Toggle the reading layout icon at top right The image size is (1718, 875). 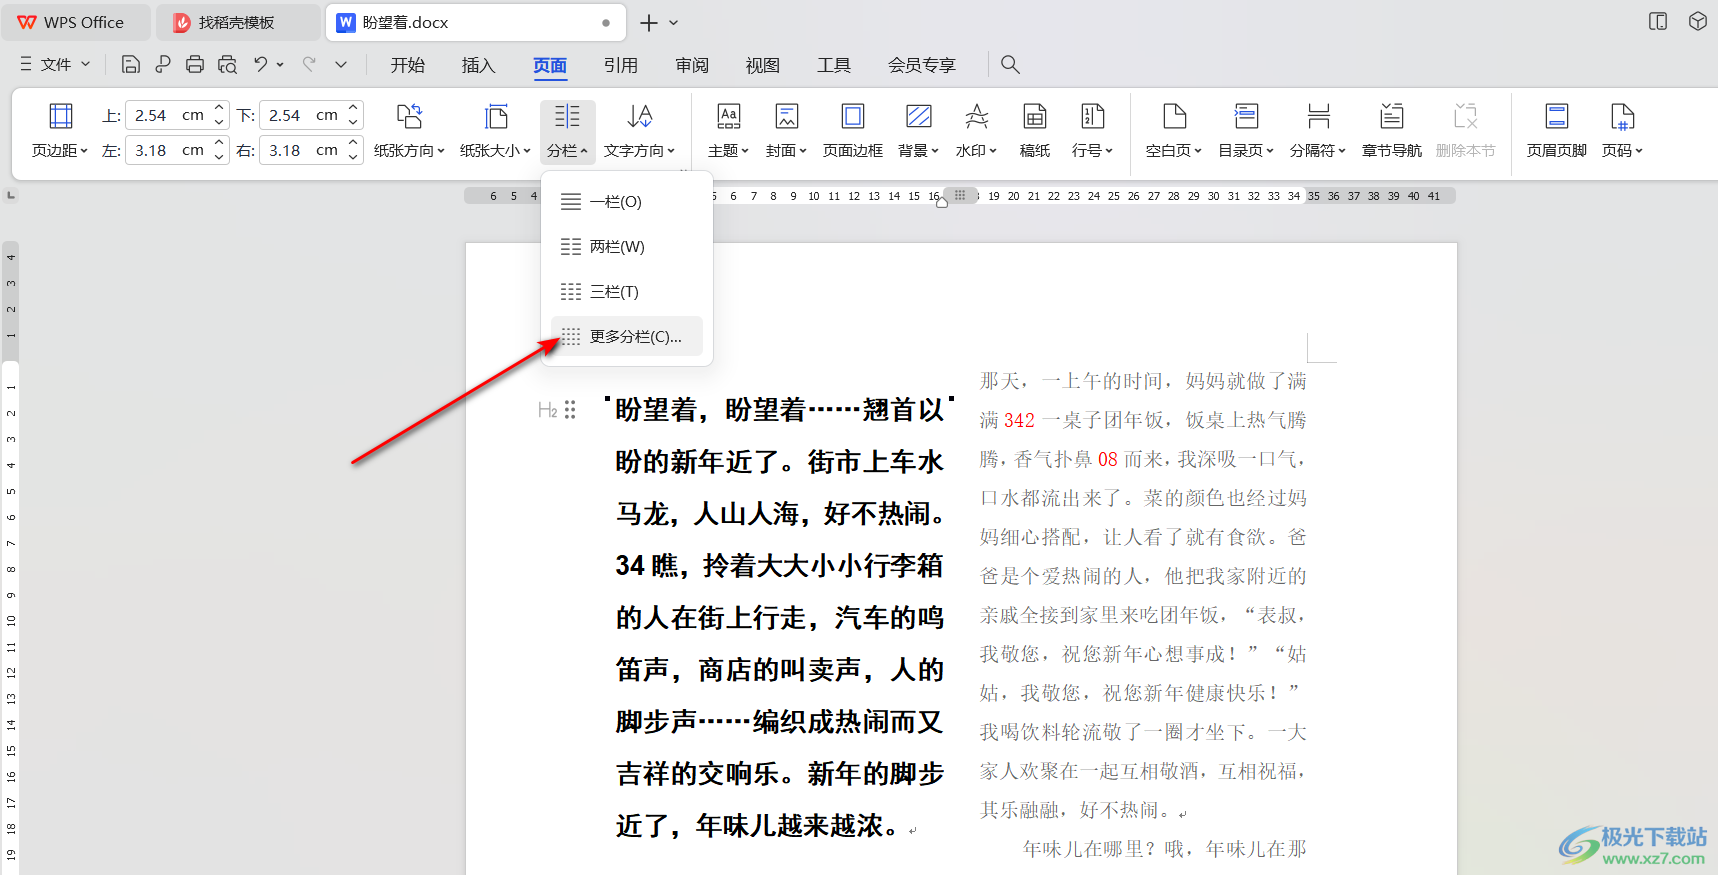pos(1658,22)
